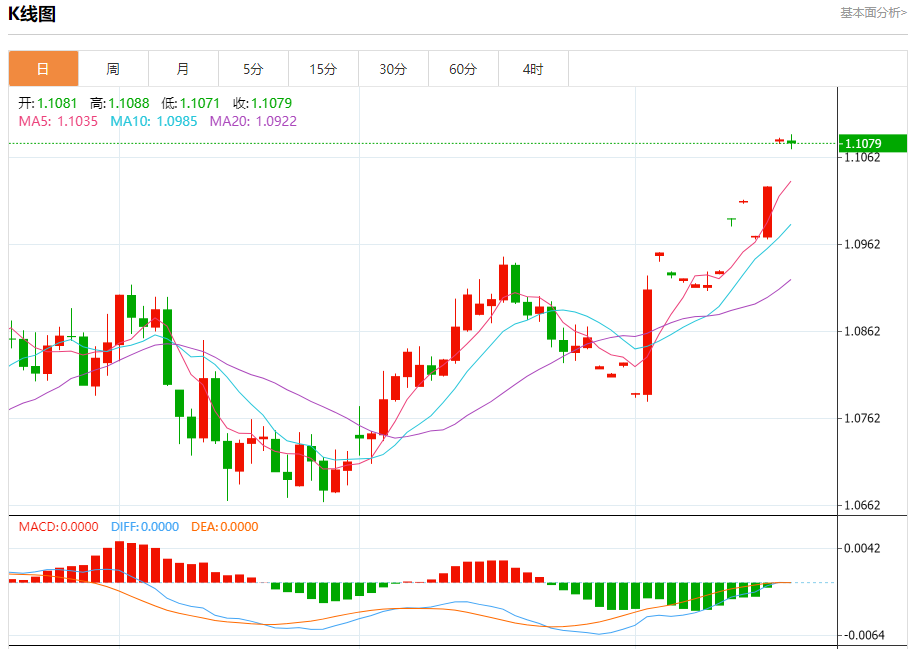
Task: Select the 日 daily chart tab
Action: pyautogui.click(x=43, y=69)
